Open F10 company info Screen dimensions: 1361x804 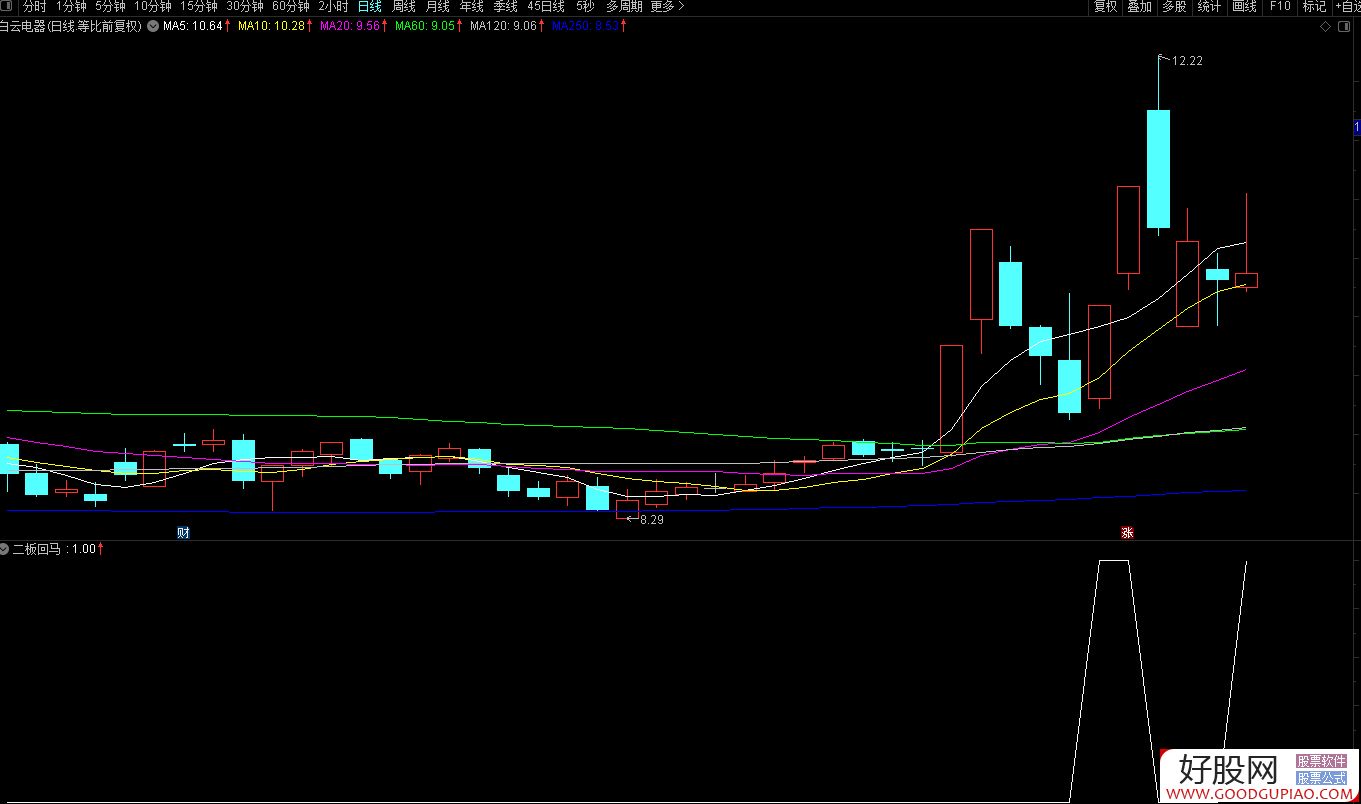point(1280,6)
